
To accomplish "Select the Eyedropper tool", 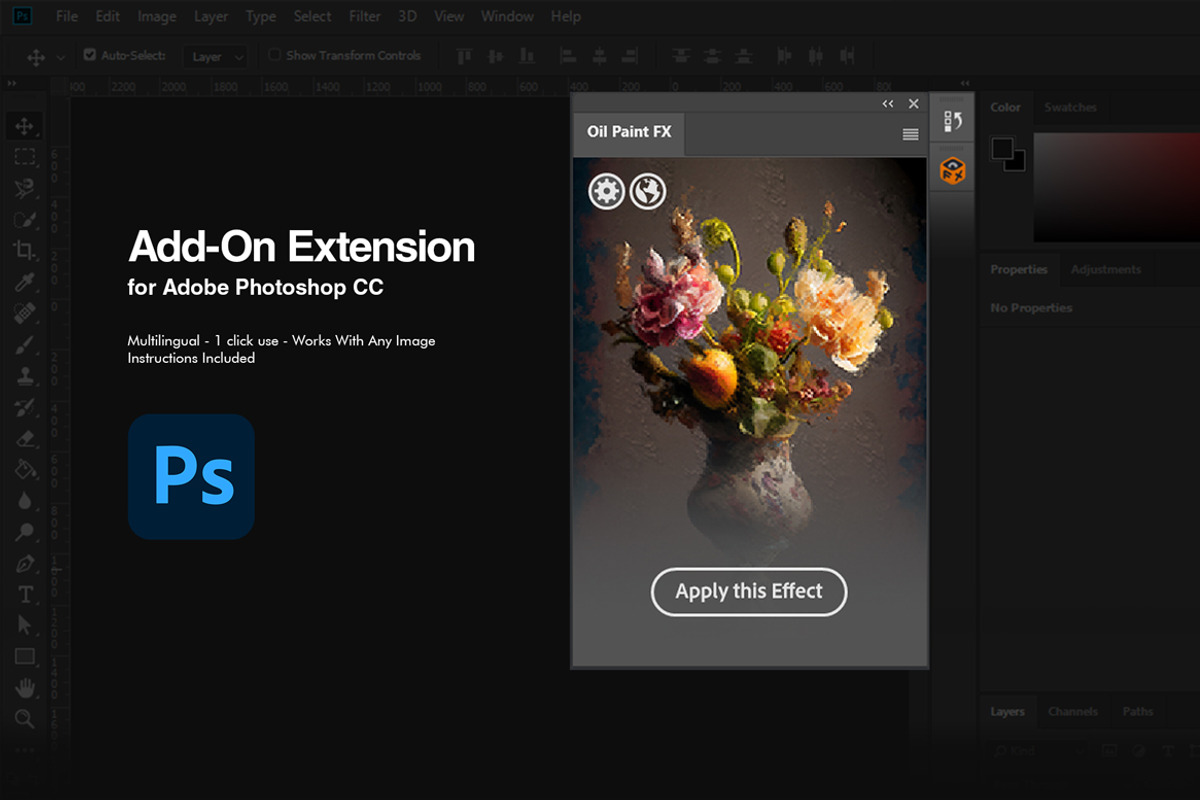I will (25, 282).
